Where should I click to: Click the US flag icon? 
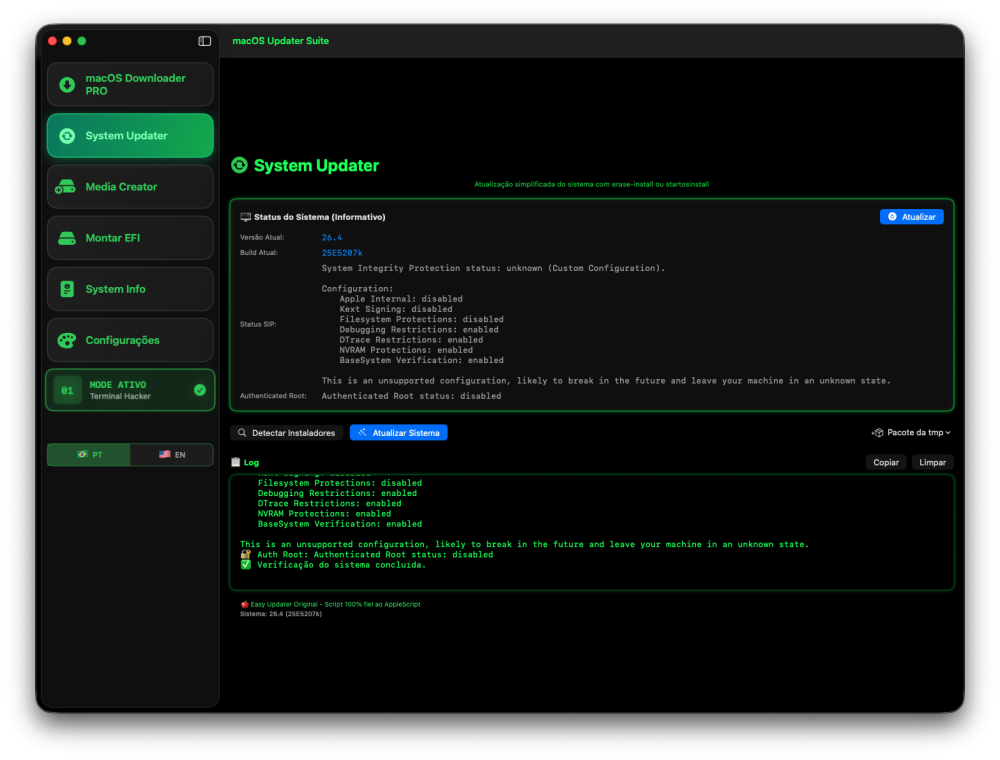pos(165,455)
